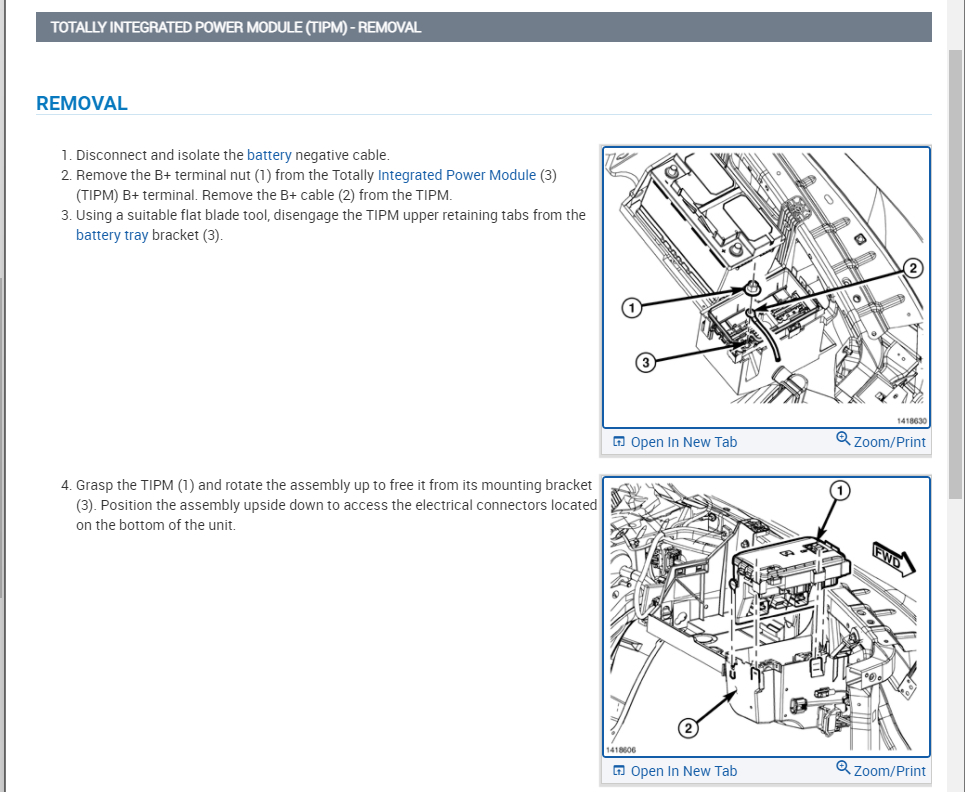
Task: Click magnifier icon below the second diagram
Action: [843, 768]
